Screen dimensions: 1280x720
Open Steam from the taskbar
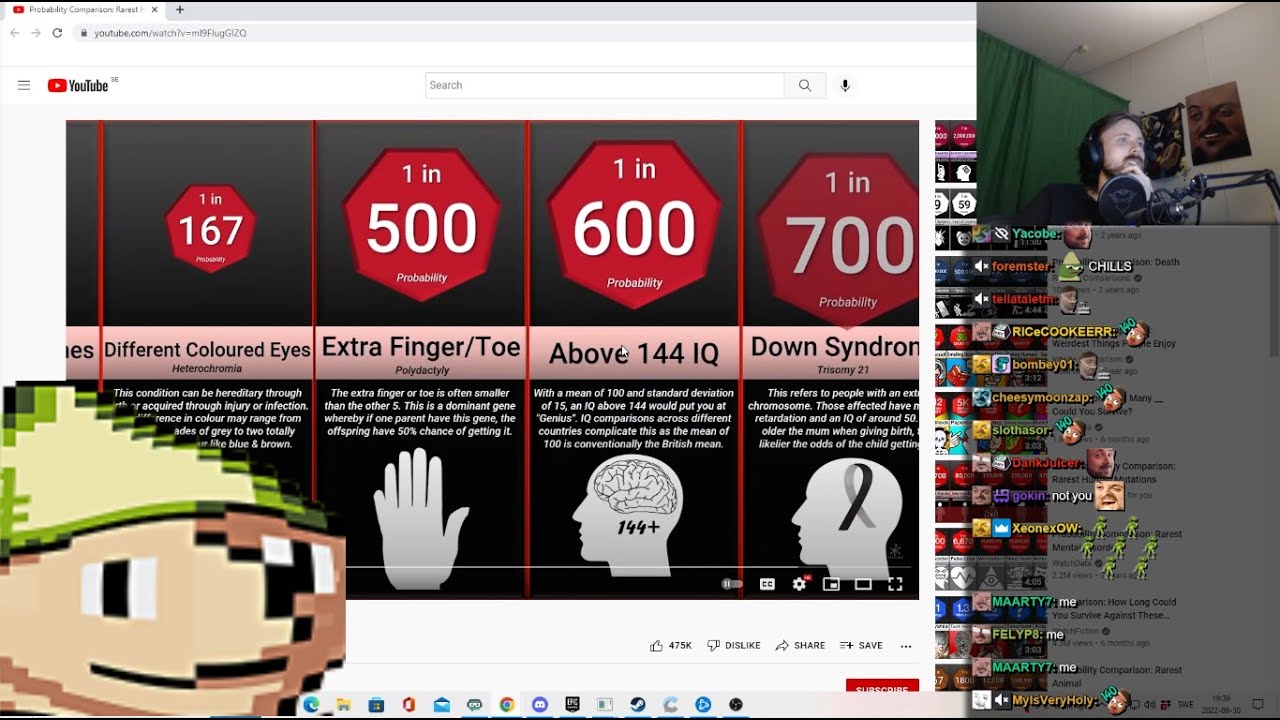pos(637,705)
